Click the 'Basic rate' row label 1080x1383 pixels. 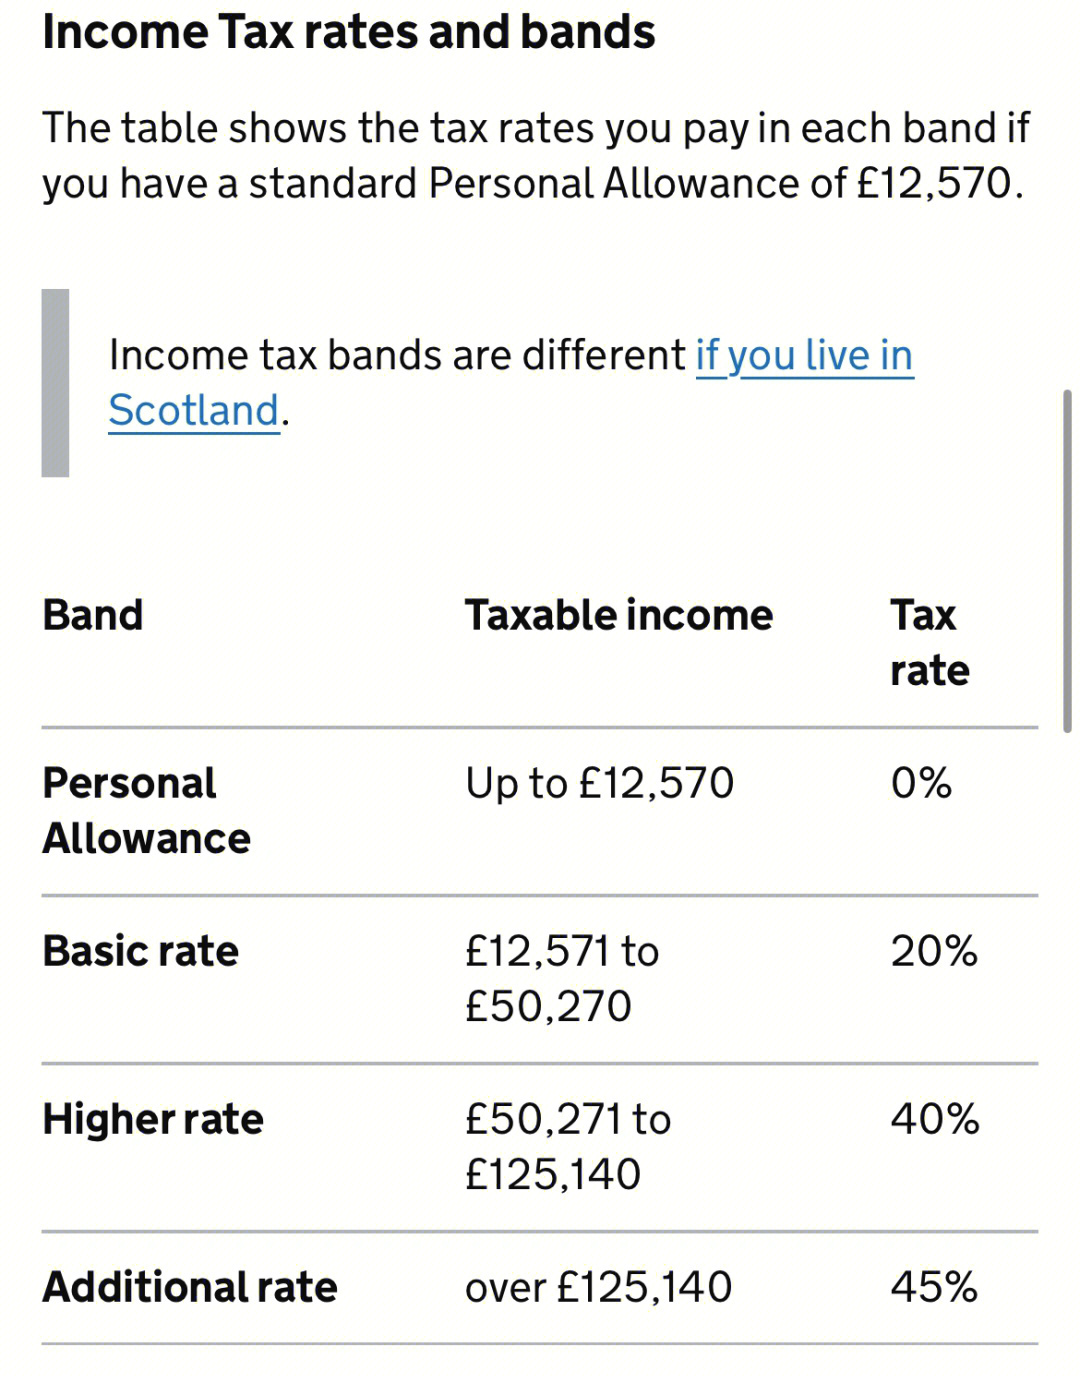click(x=141, y=951)
